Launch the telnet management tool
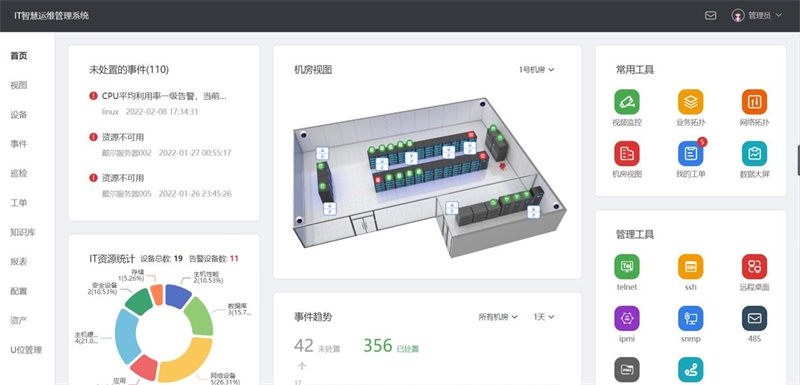The image size is (800, 385). (x=627, y=267)
